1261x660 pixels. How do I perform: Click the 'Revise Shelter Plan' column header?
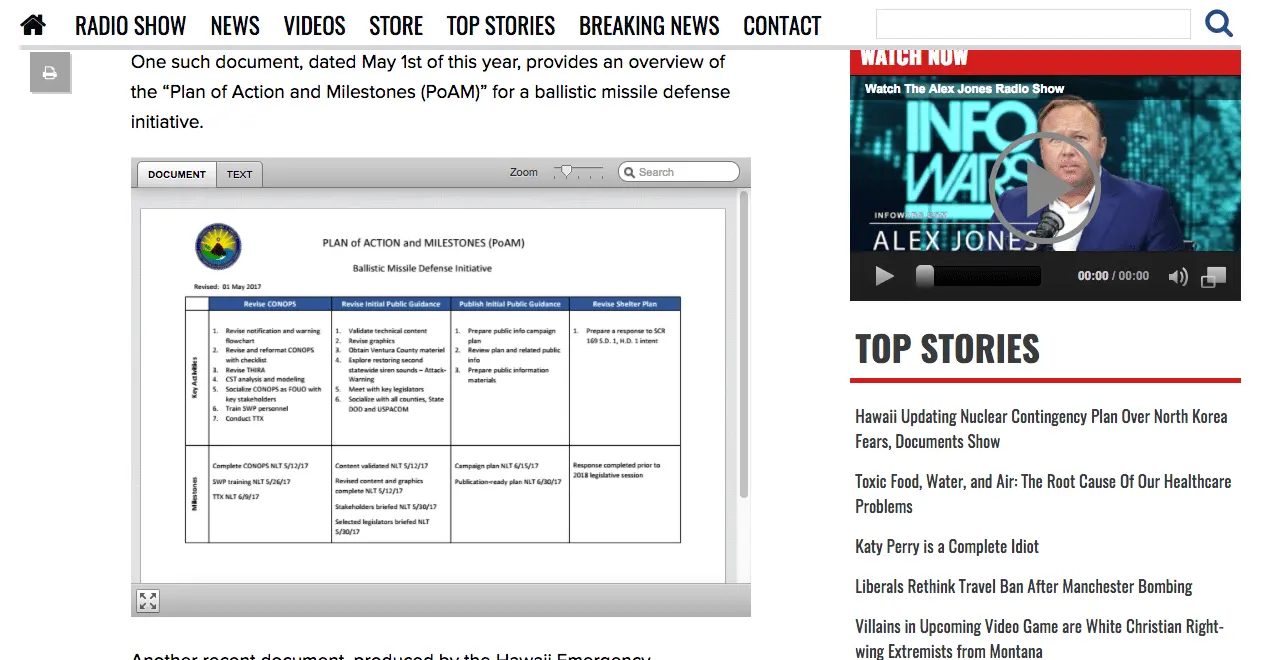[x=624, y=304]
